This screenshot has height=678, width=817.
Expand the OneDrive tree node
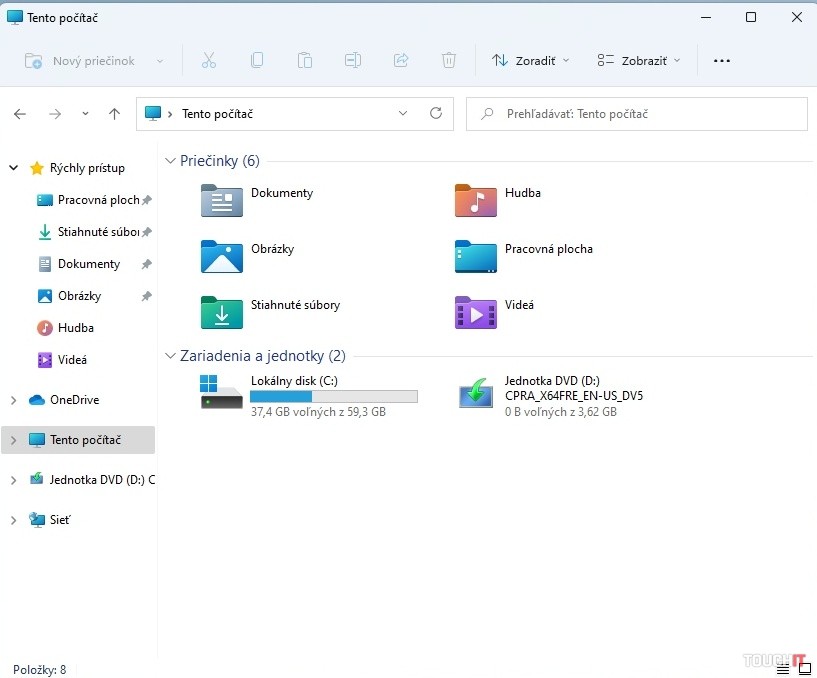(x=13, y=400)
